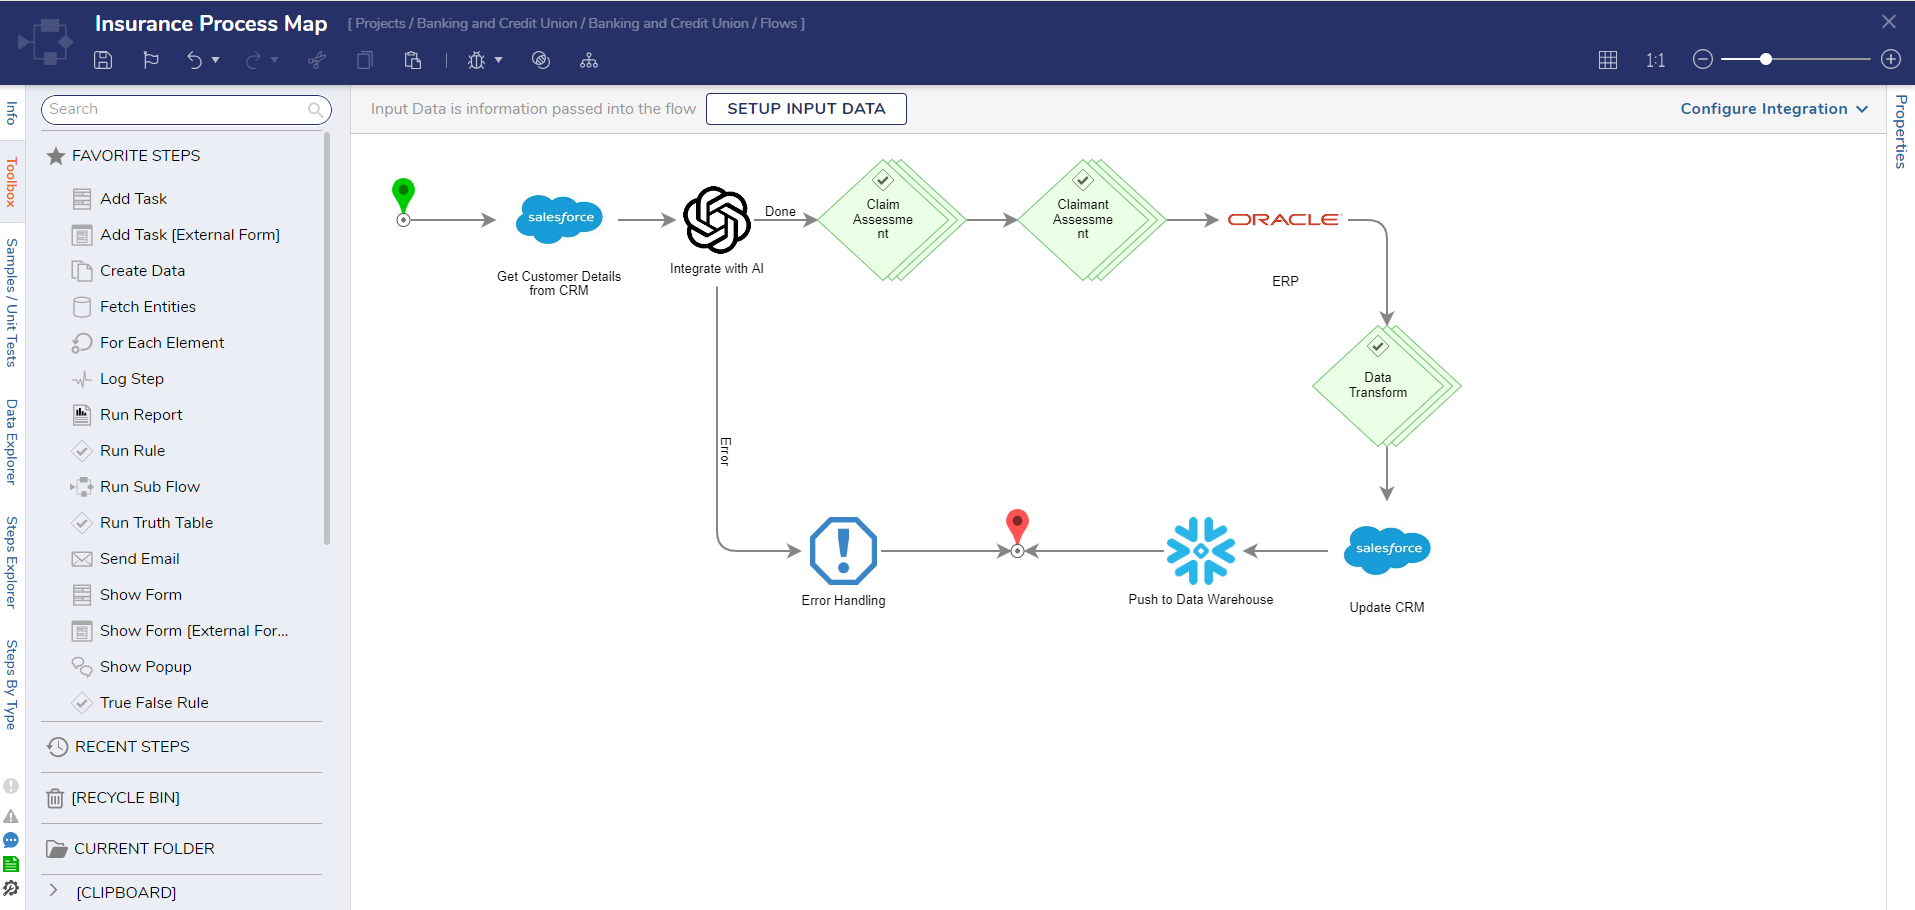Click the Paste clipboard icon
The width and height of the screenshot is (1915, 910).
point(413,60)
